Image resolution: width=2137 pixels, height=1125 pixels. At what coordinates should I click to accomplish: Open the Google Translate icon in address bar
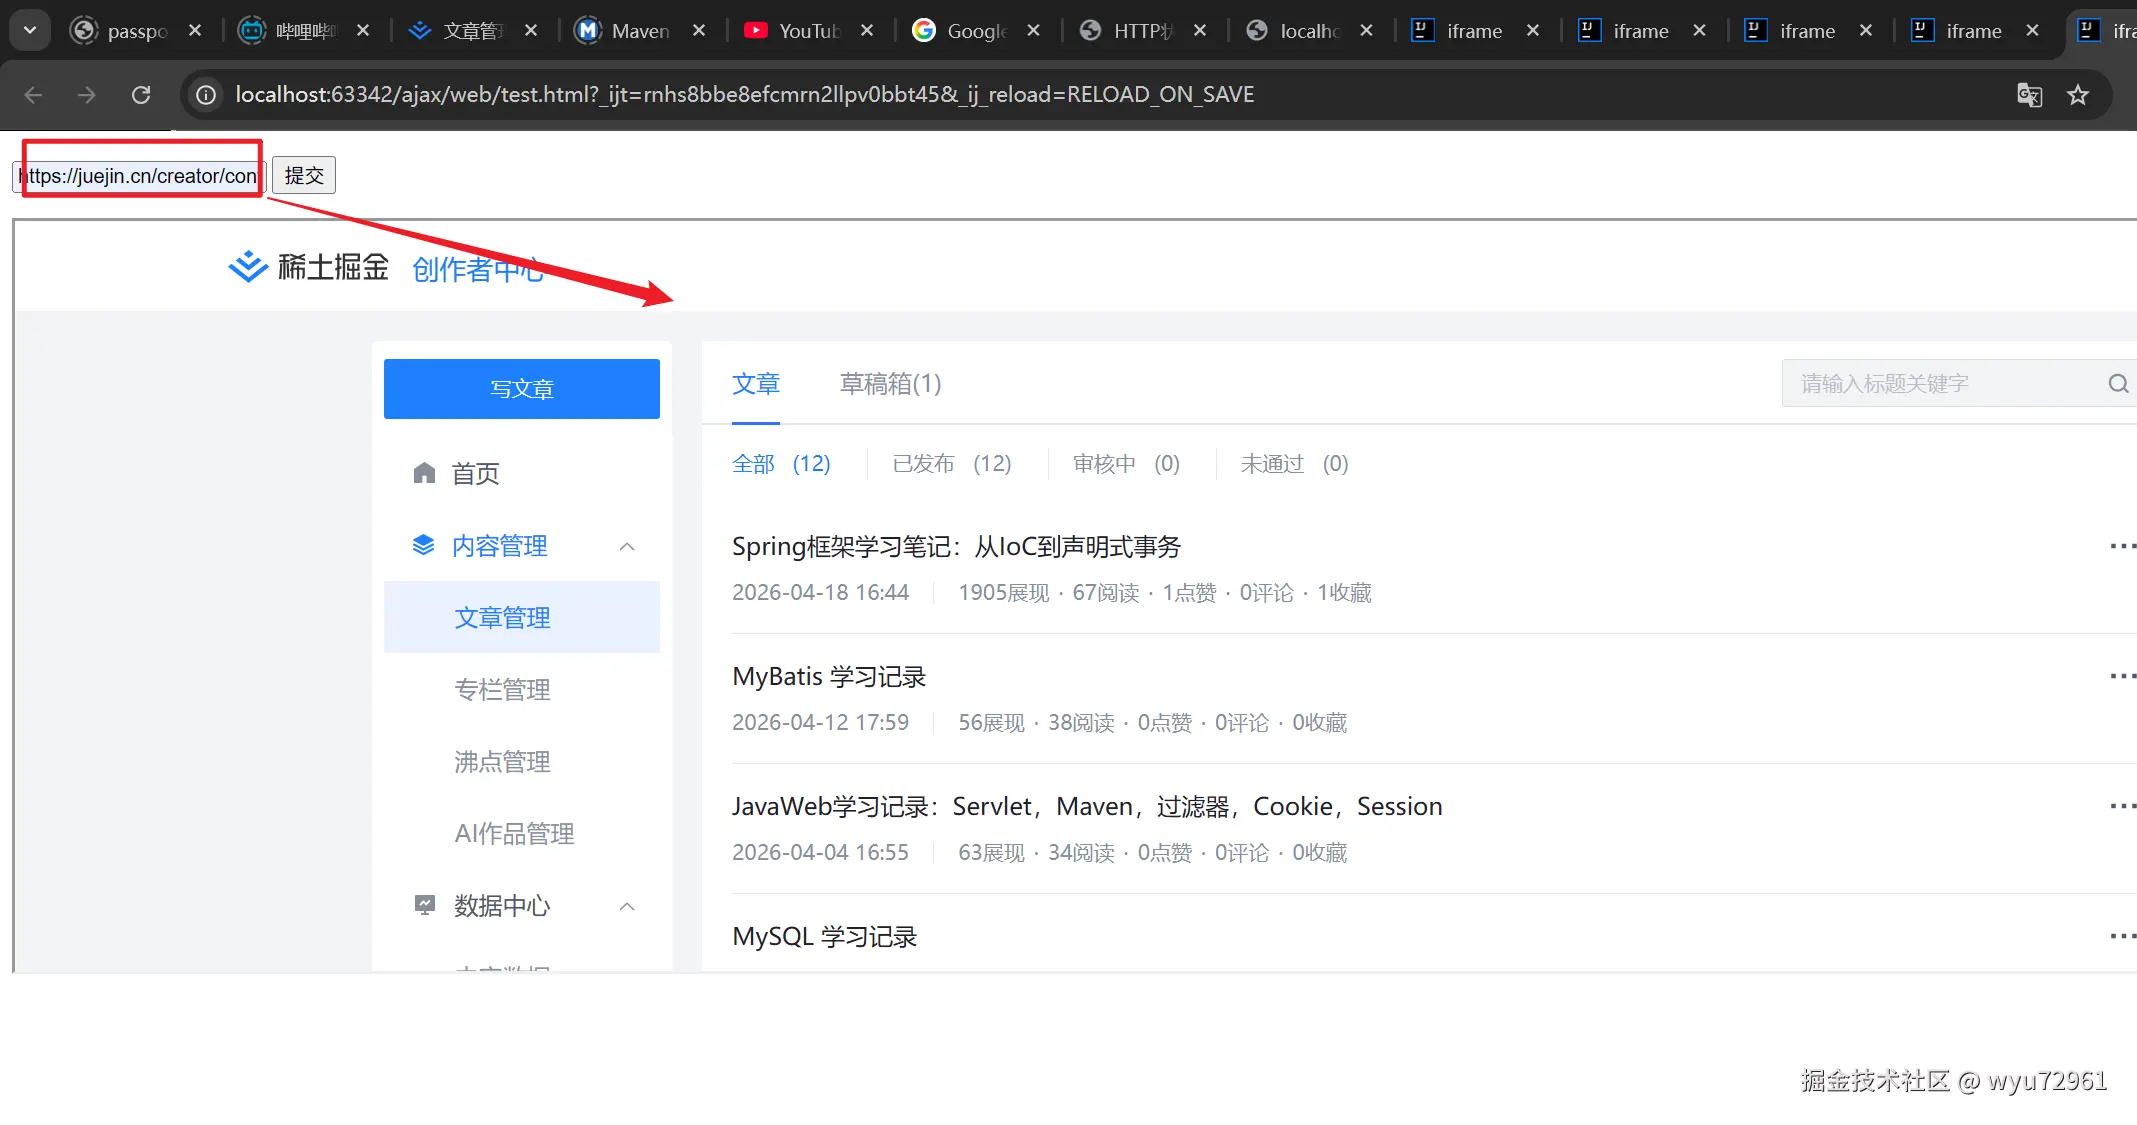(x=2029, y=95)
